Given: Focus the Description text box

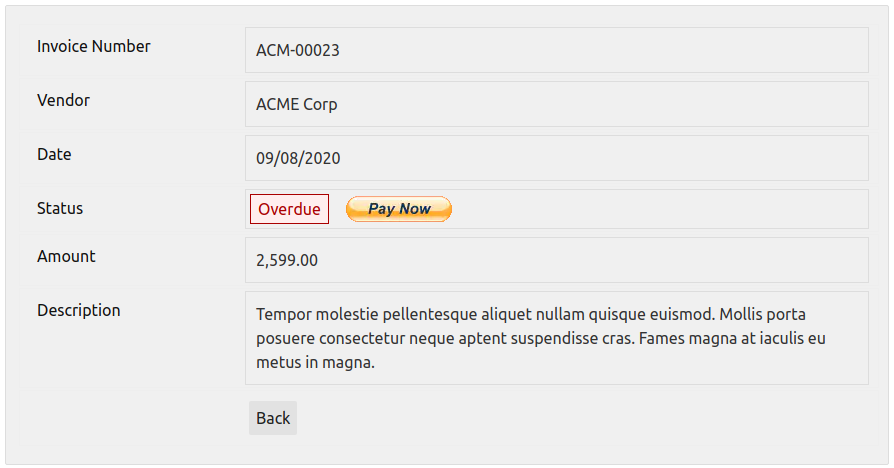Looking at the screenshot, I should click(x=556, y=338).
